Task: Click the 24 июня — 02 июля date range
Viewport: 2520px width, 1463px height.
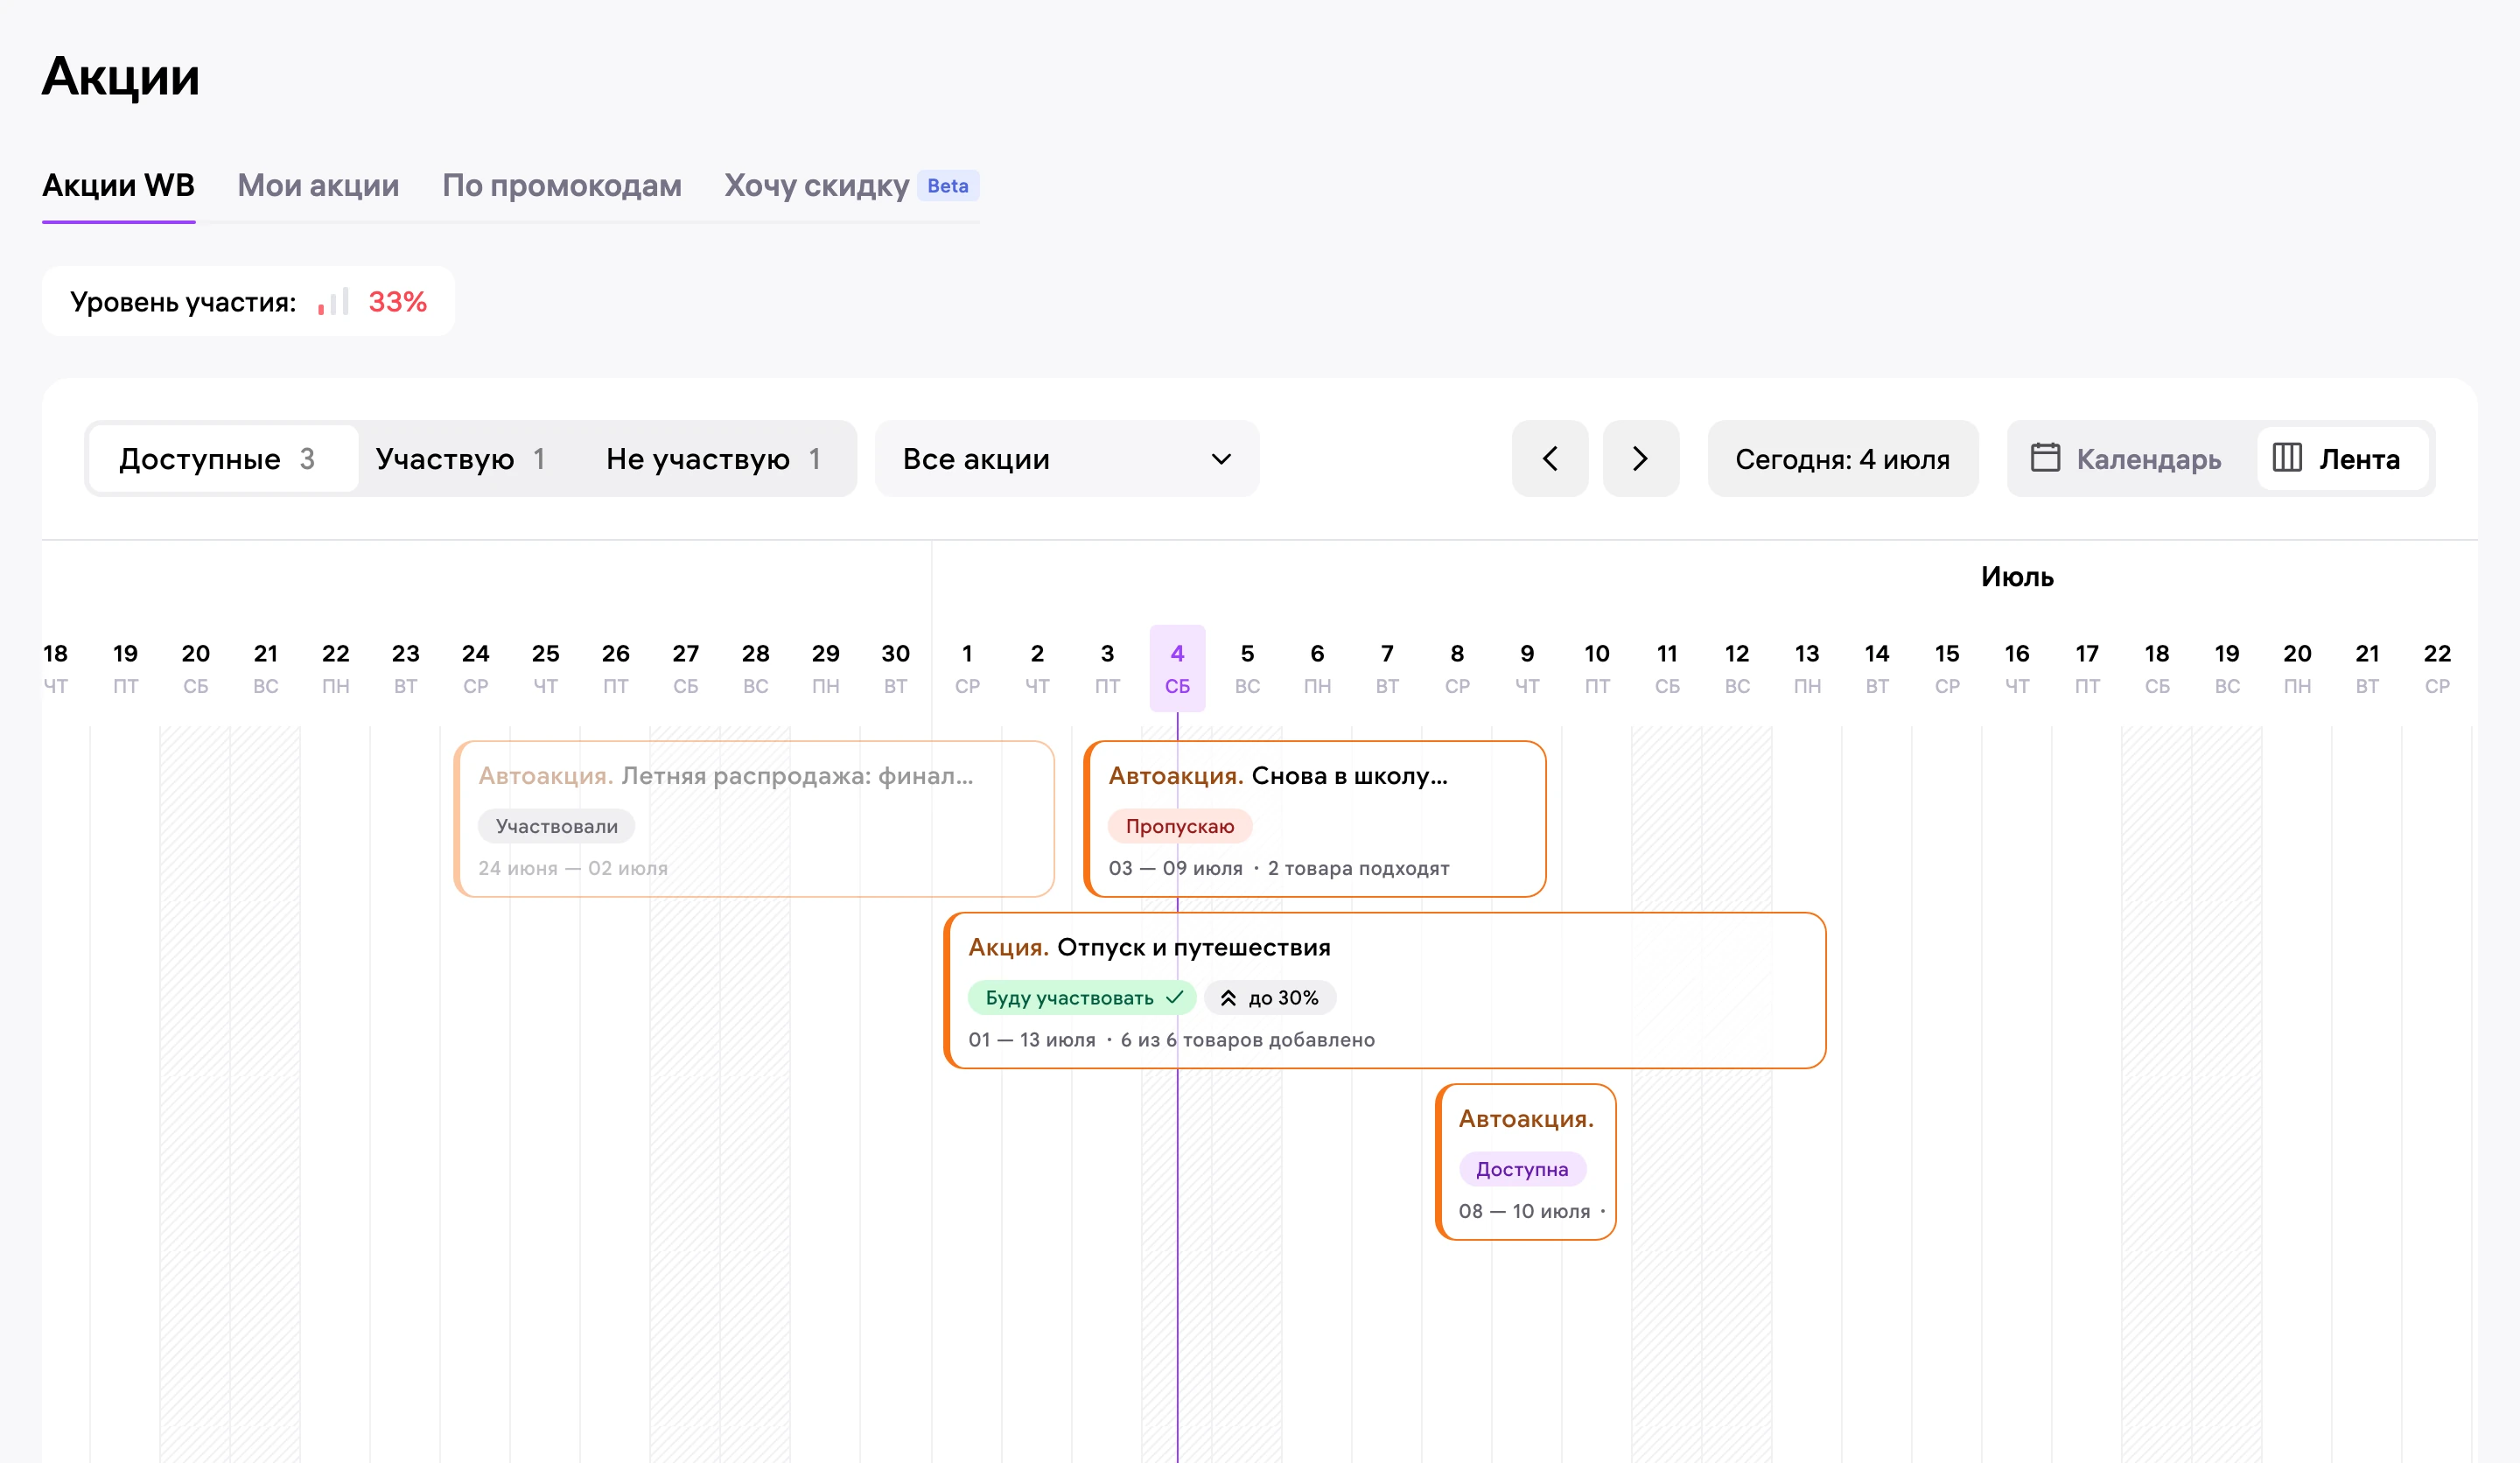Action: (573, 869)
